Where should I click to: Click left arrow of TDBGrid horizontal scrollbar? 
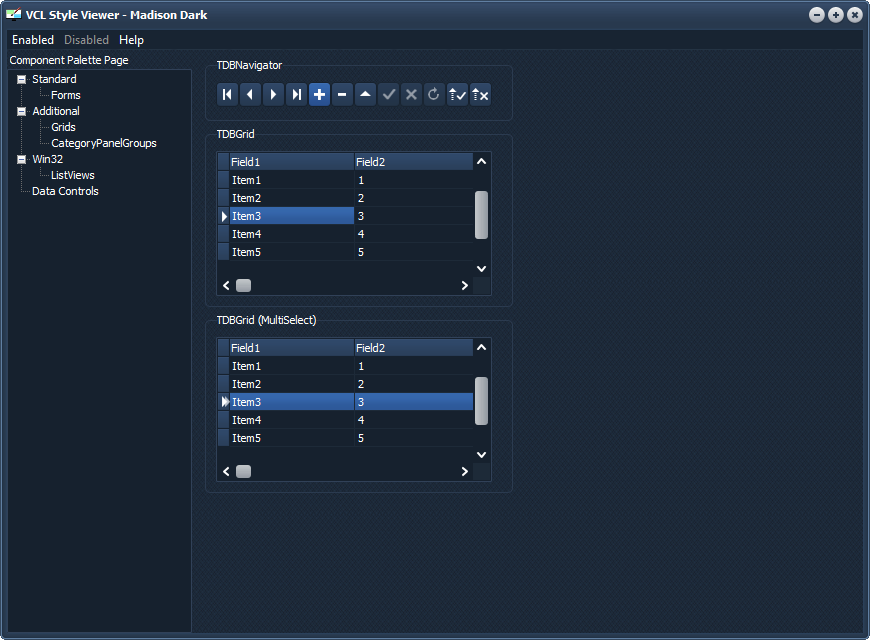[x=226, y=285]
